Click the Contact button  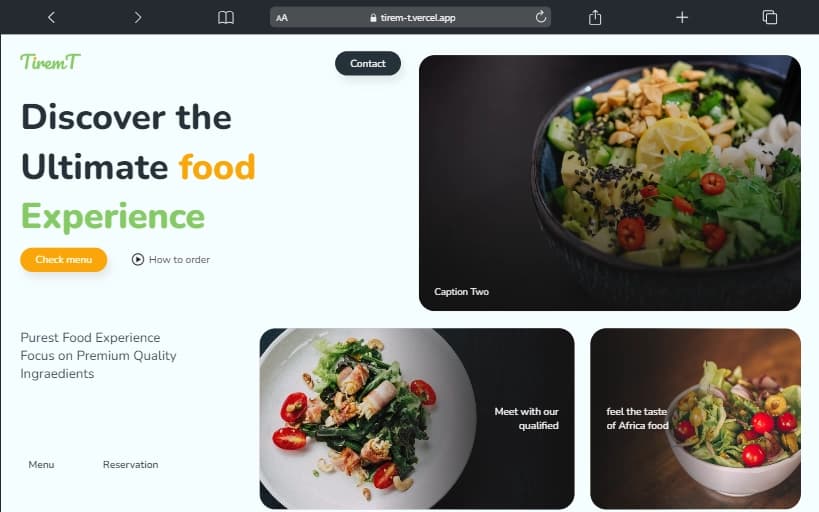tap(368, 63)
